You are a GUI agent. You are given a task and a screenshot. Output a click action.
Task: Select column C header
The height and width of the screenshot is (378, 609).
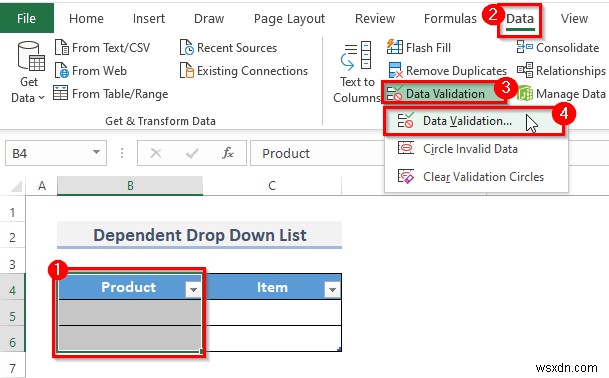coord(272,186)
